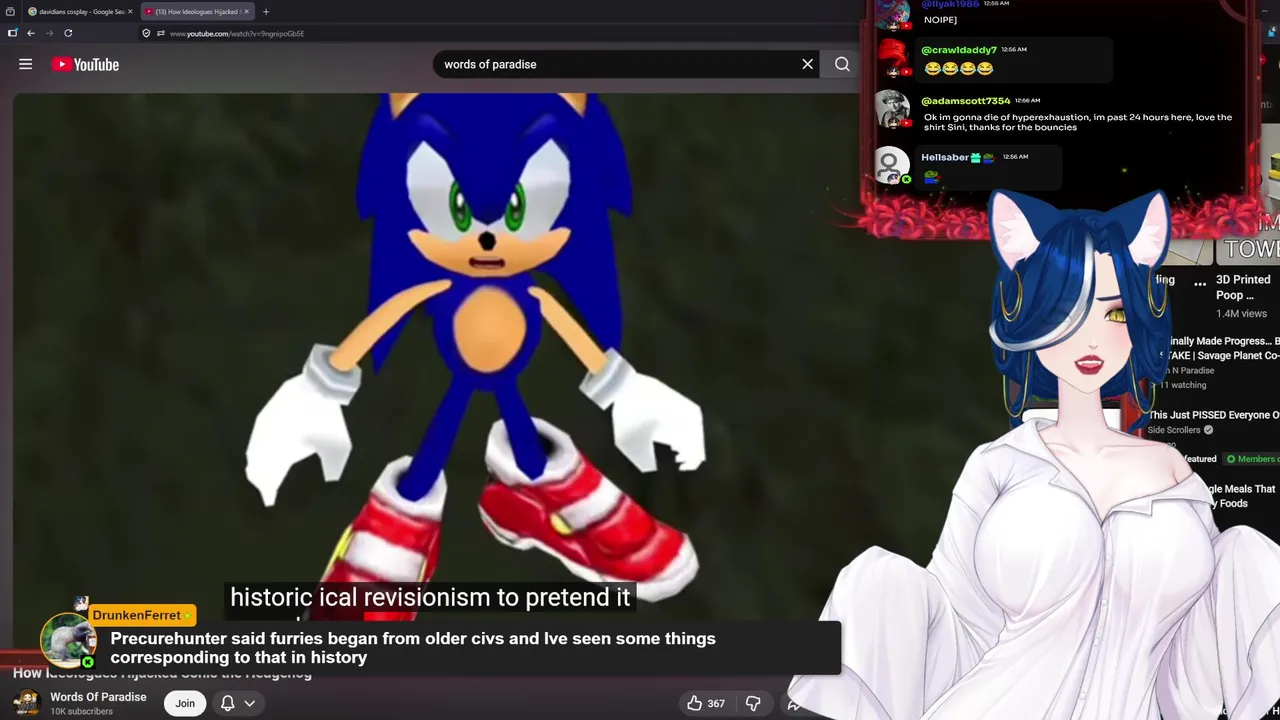Click Hellsaber's chat avatar

893,165
